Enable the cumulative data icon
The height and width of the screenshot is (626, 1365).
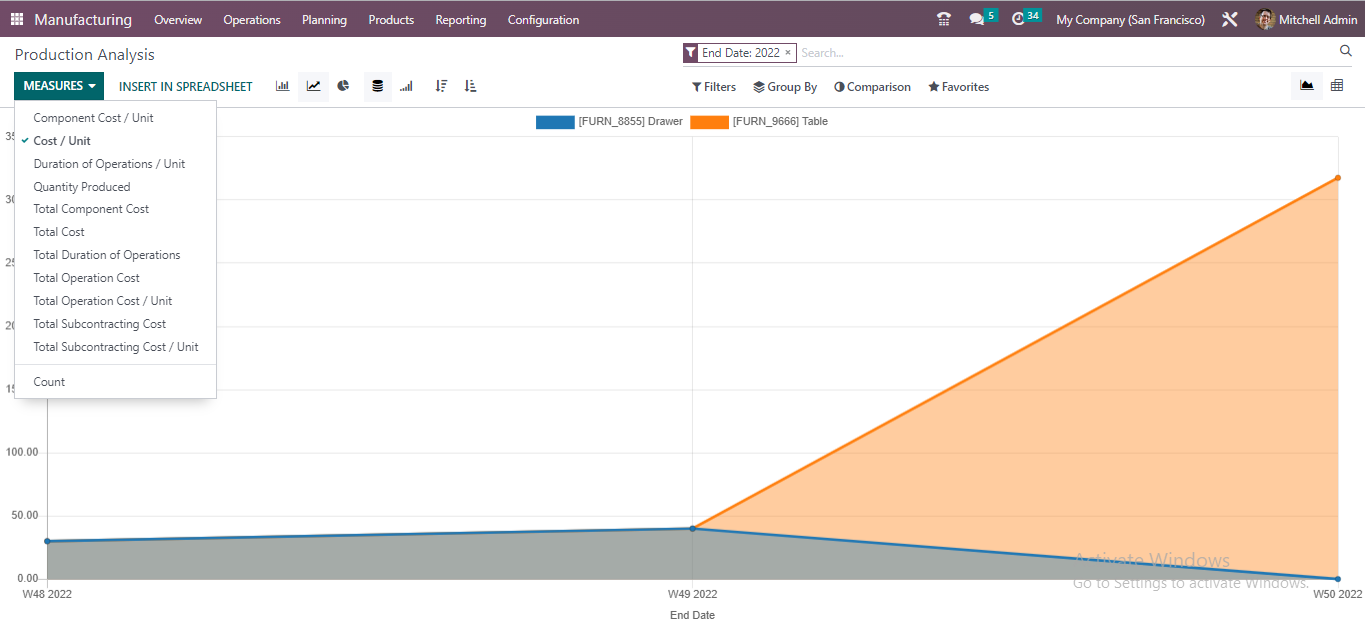[406, 86]
